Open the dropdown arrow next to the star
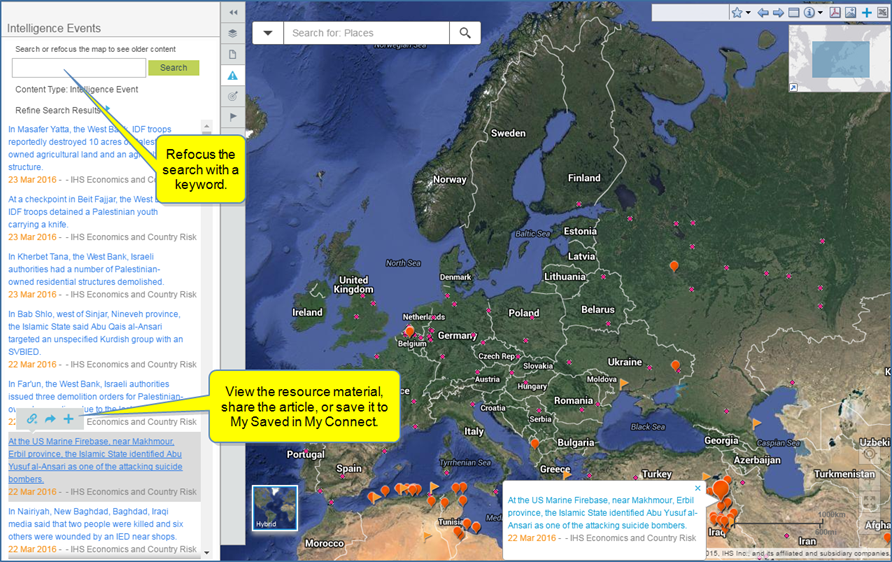Image resolution: width=892 pixels, height=562 pixels. click(x=748, y=13)
